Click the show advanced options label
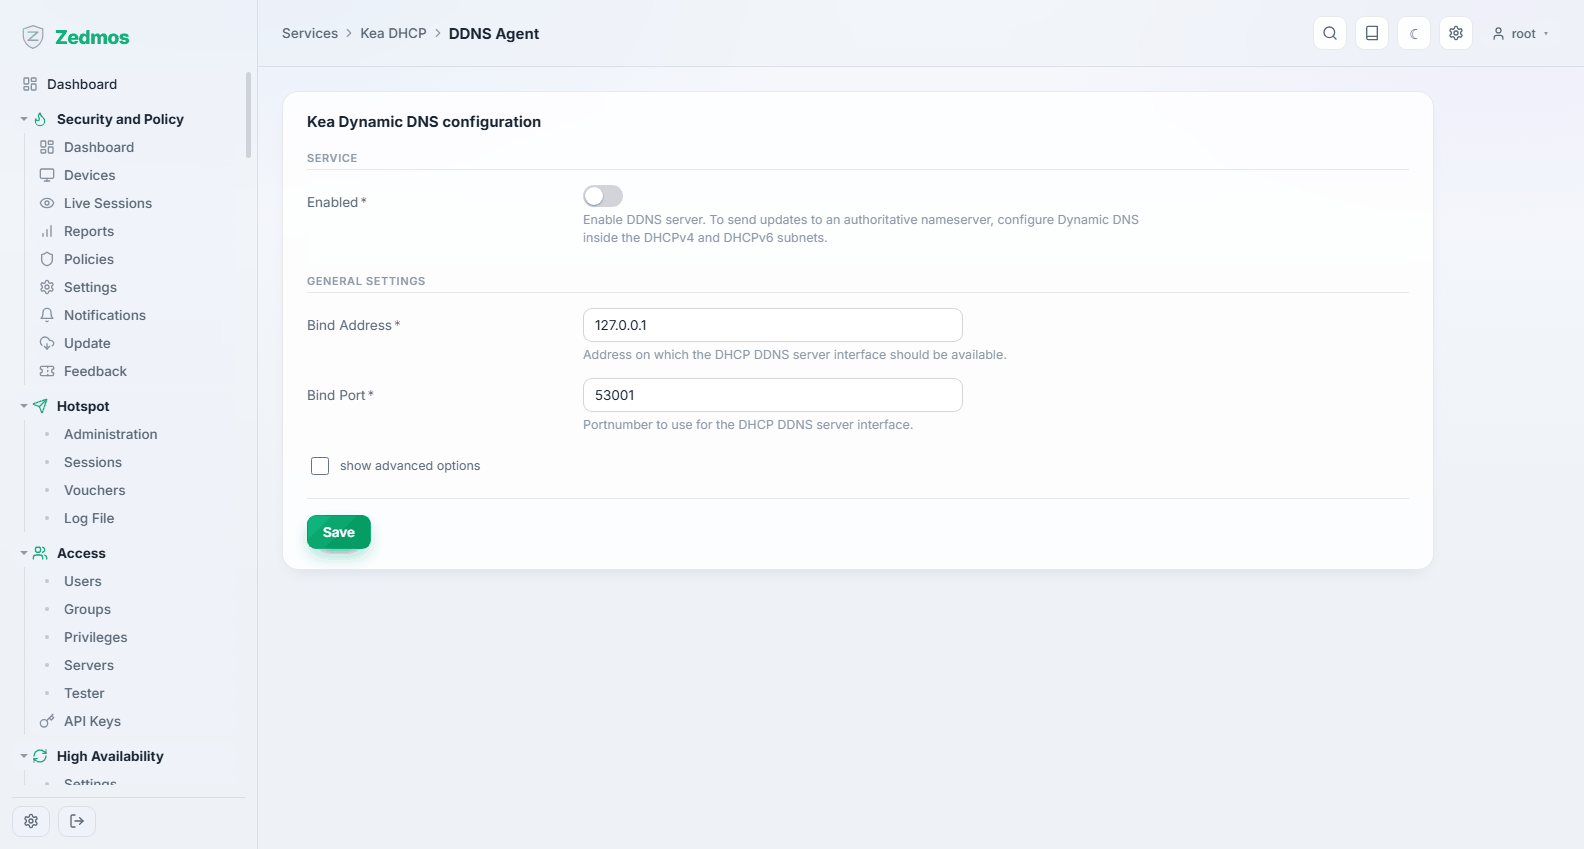The width and height of the screenshot is (1584, 849). [x=410, y=466]
